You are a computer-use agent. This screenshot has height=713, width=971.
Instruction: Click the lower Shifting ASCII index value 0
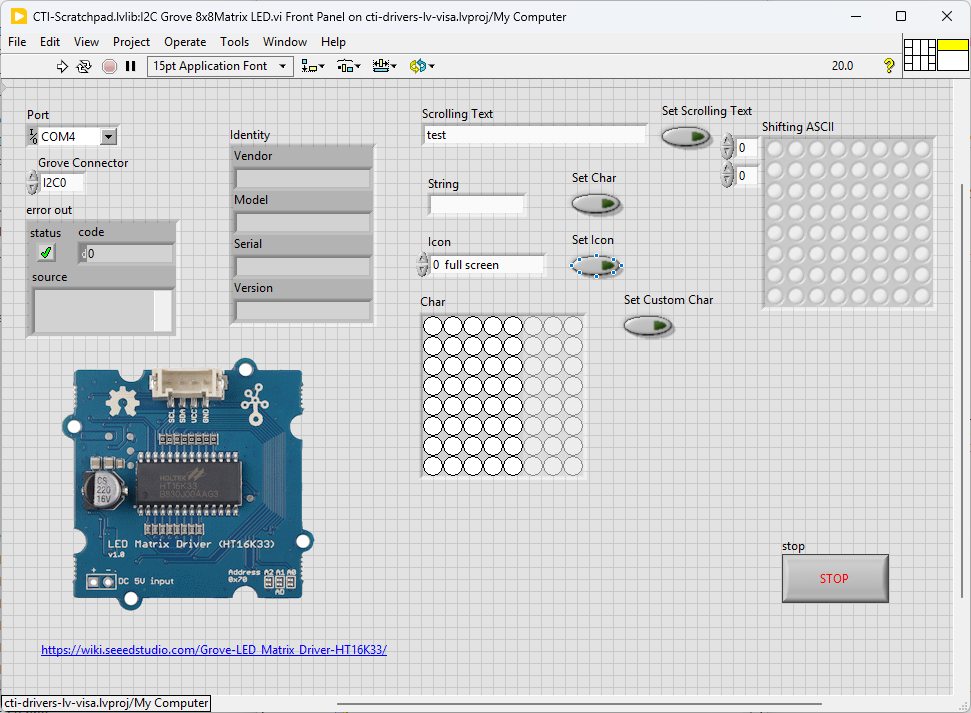pyautogui.click(x=746, y=176)
